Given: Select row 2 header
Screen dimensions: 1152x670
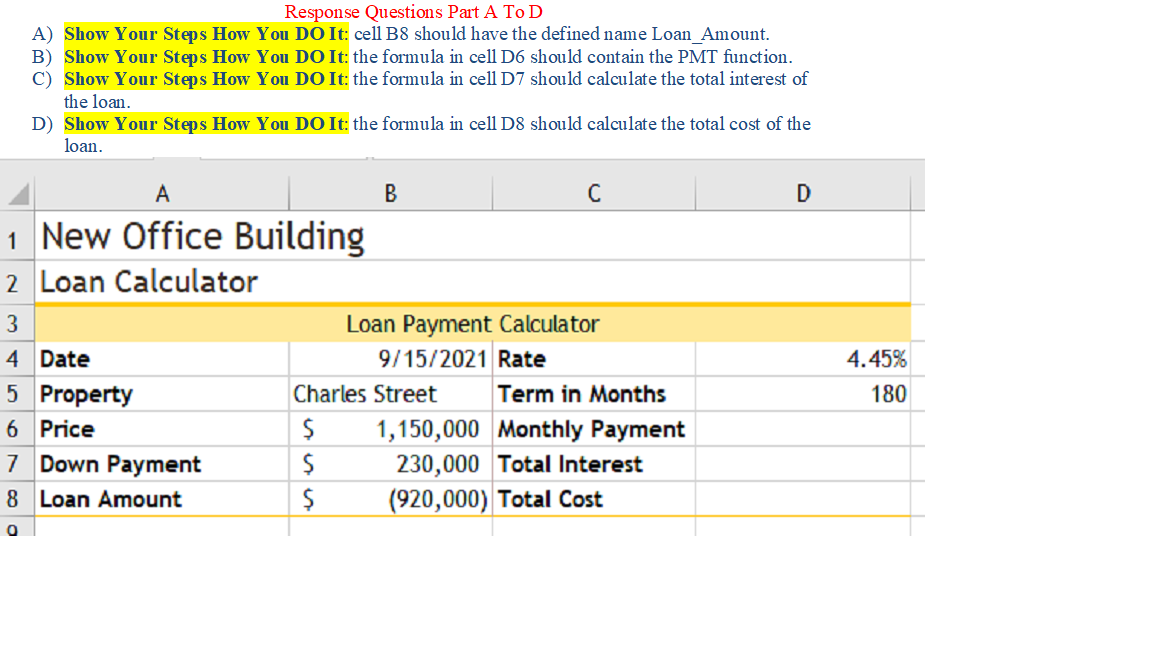Looking at the screenshot, I should click(17, 282).
